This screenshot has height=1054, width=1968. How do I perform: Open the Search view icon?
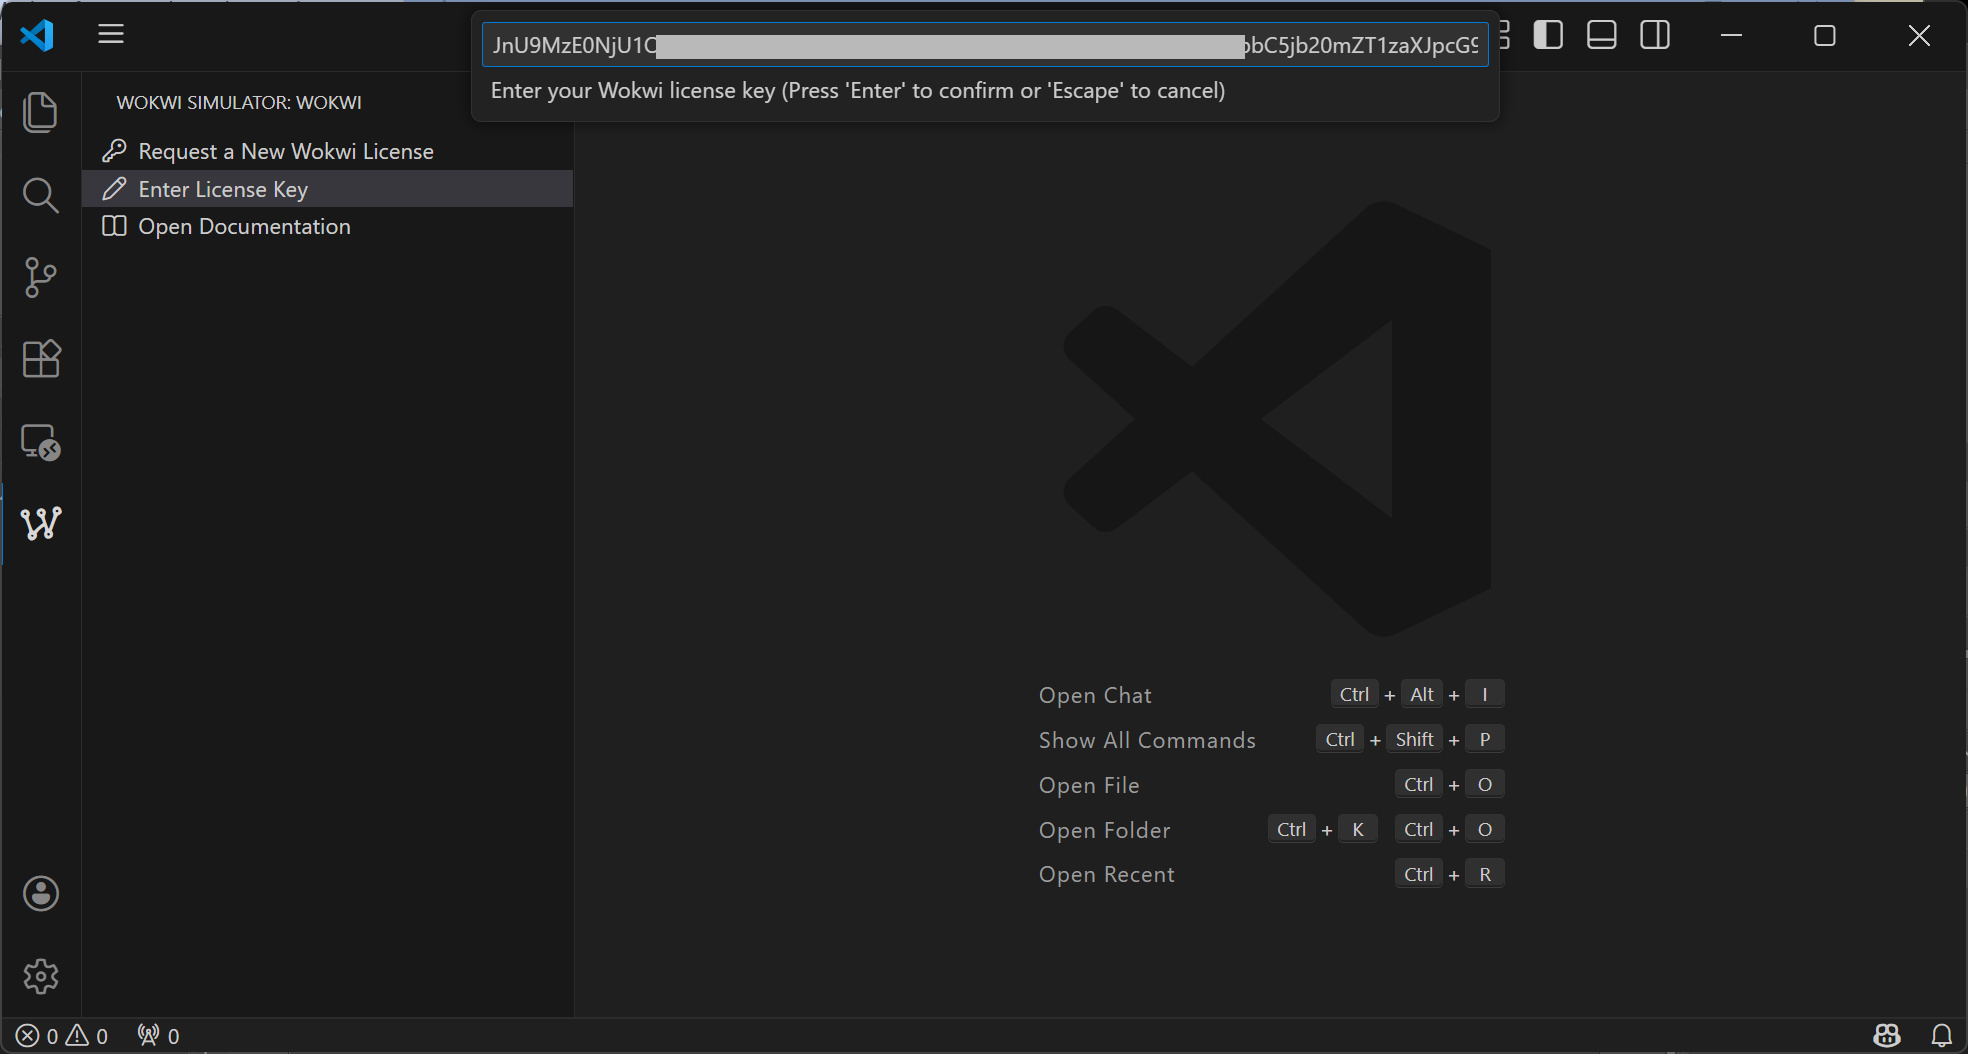coord(40,195)
